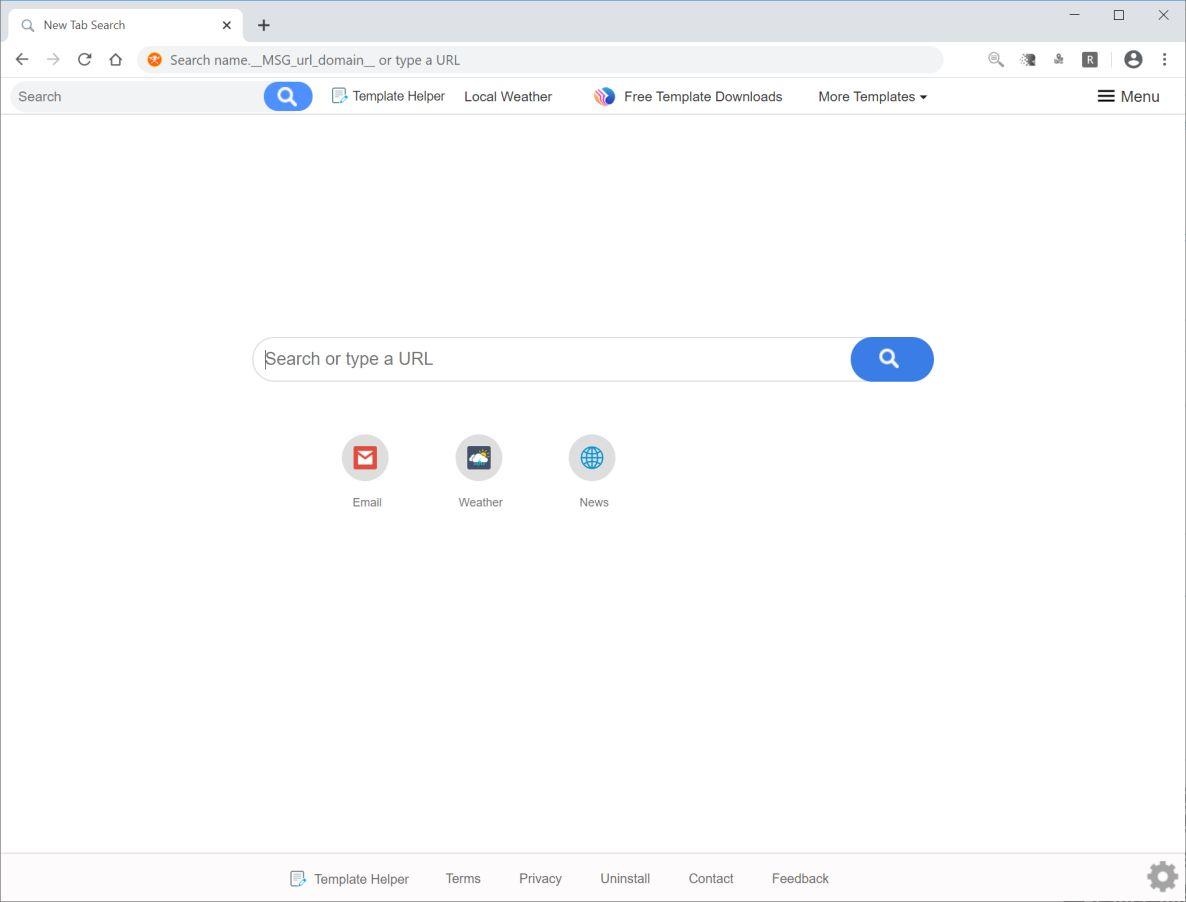Open the hamburger Menu at top right
1186x902 pixels.
(x=1127, y=96)
